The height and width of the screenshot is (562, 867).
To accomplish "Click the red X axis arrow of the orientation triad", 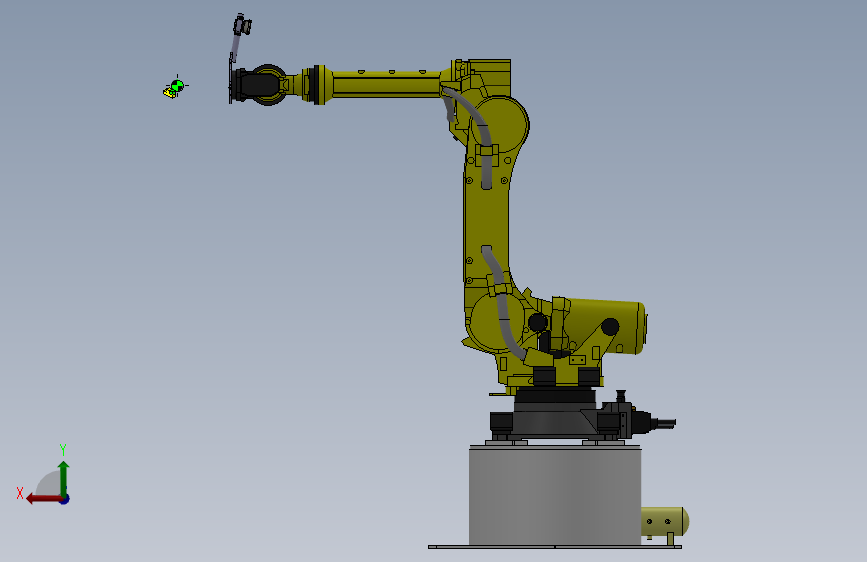I will (x=43, y=499).
